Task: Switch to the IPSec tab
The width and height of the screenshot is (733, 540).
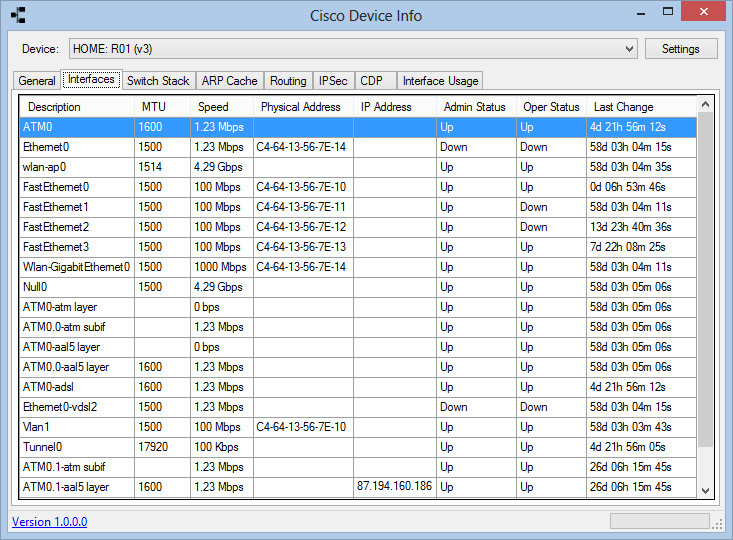Action: coord(333,80)
